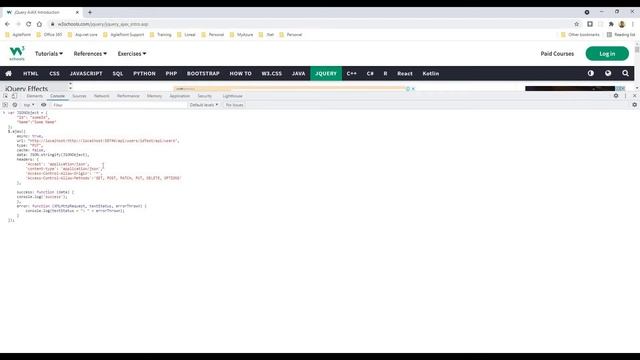The image size is (640, 360).
Task: Toggle the live expression eye icon
Action: coord(43,105)
